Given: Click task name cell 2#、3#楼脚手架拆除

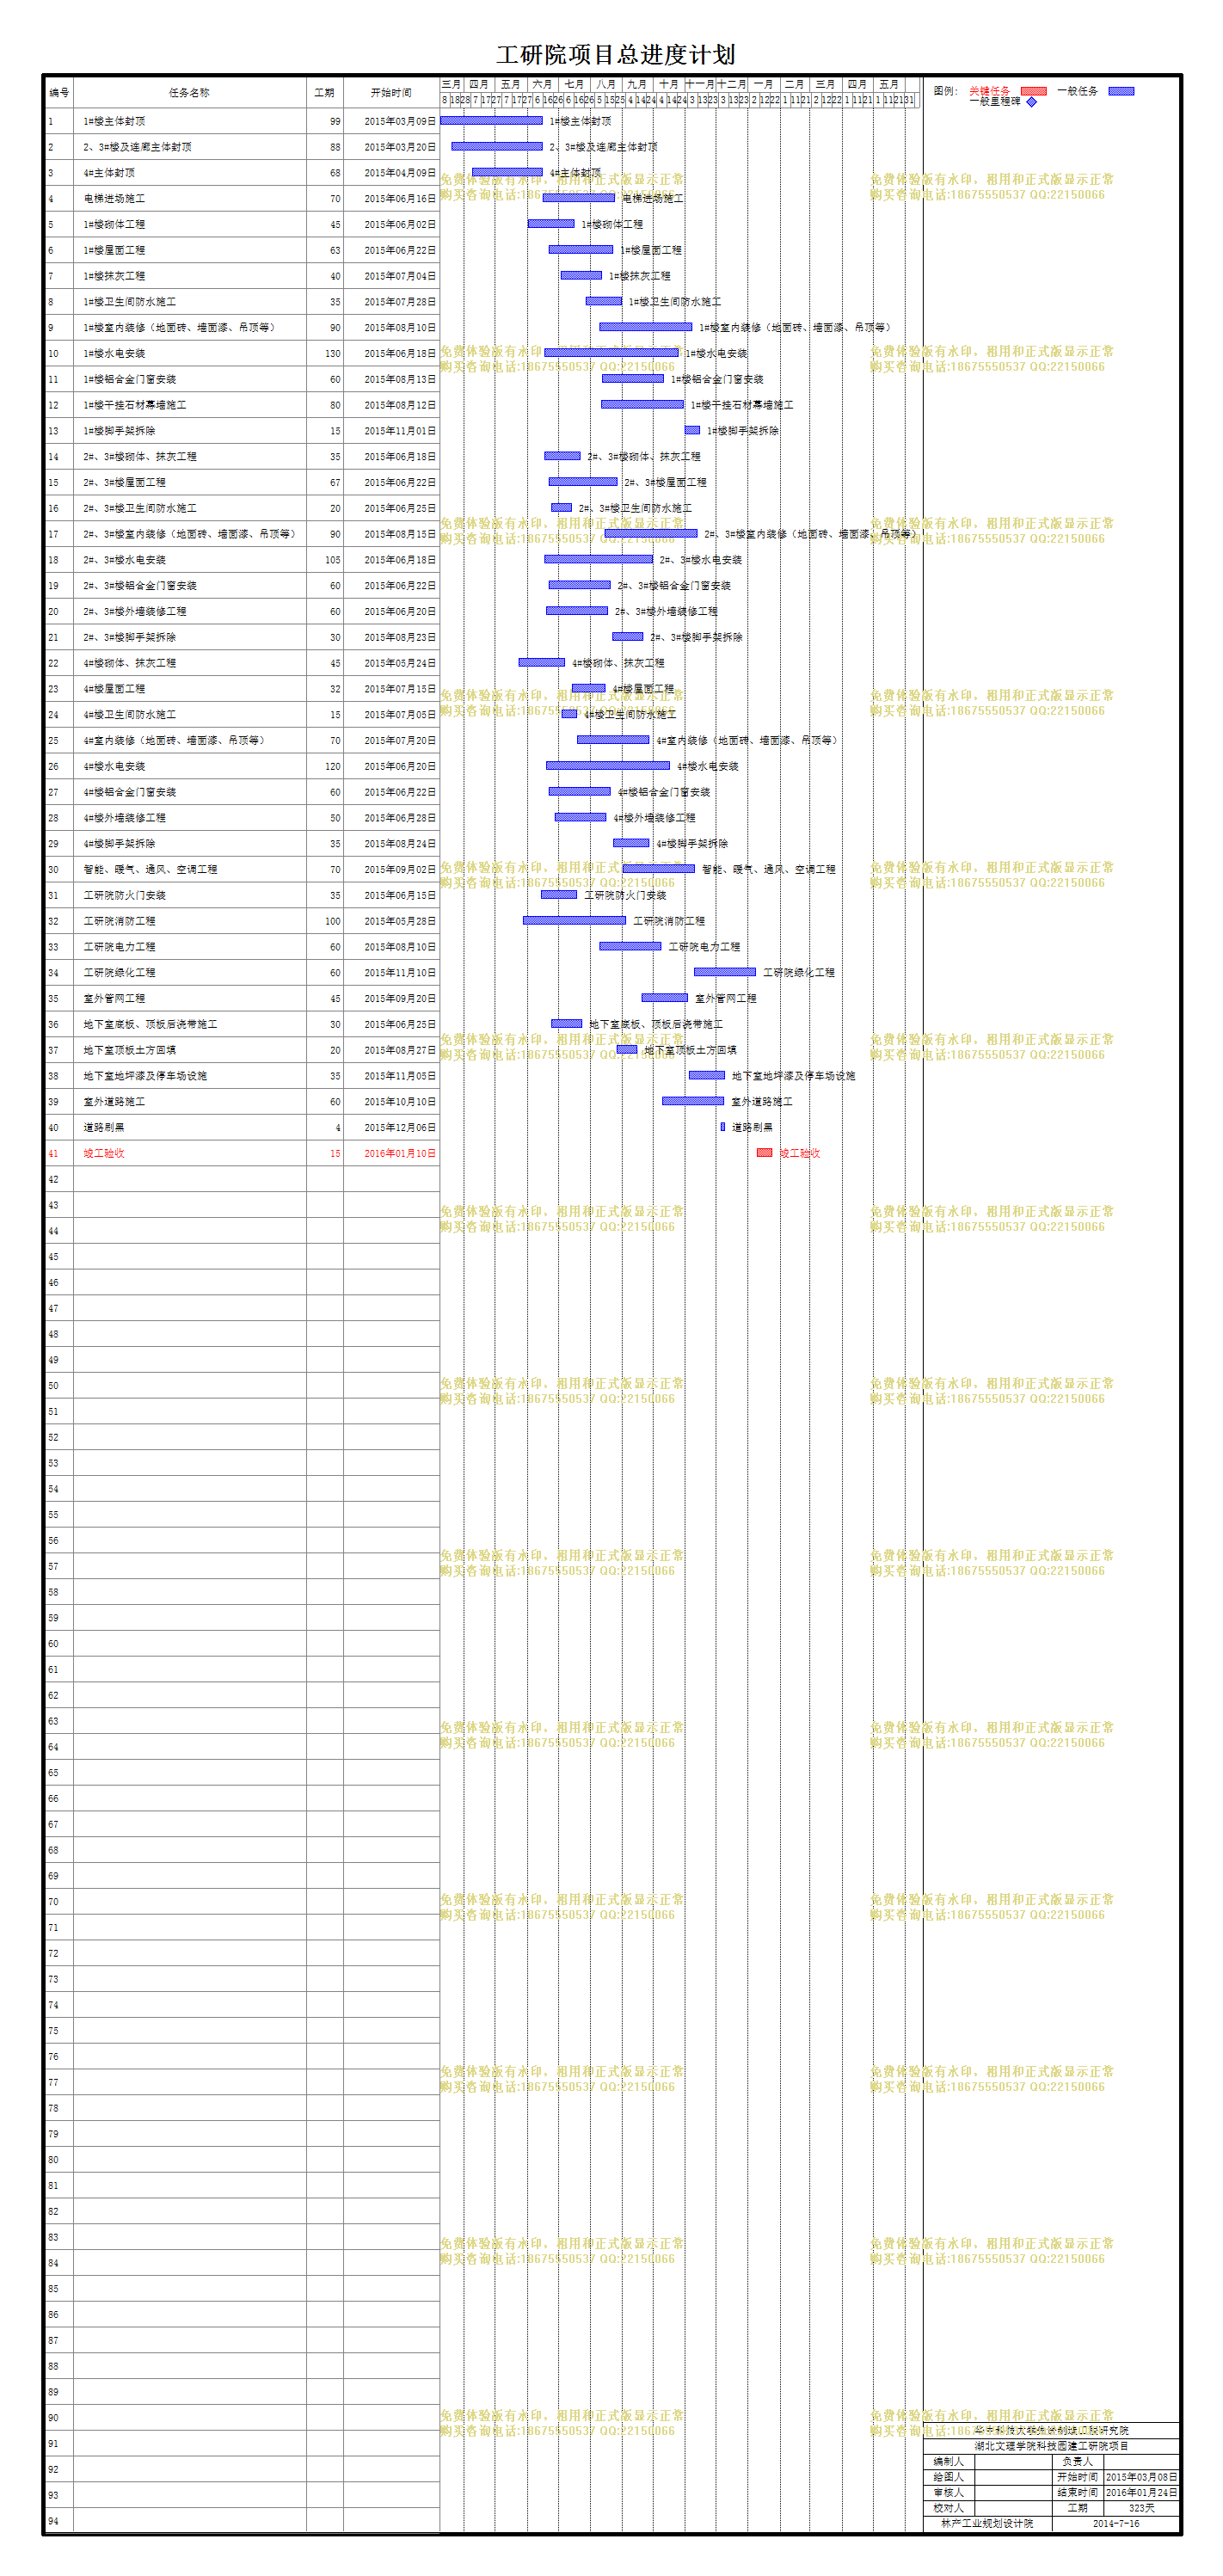Looking at the screenshot, I should point(189,637).
